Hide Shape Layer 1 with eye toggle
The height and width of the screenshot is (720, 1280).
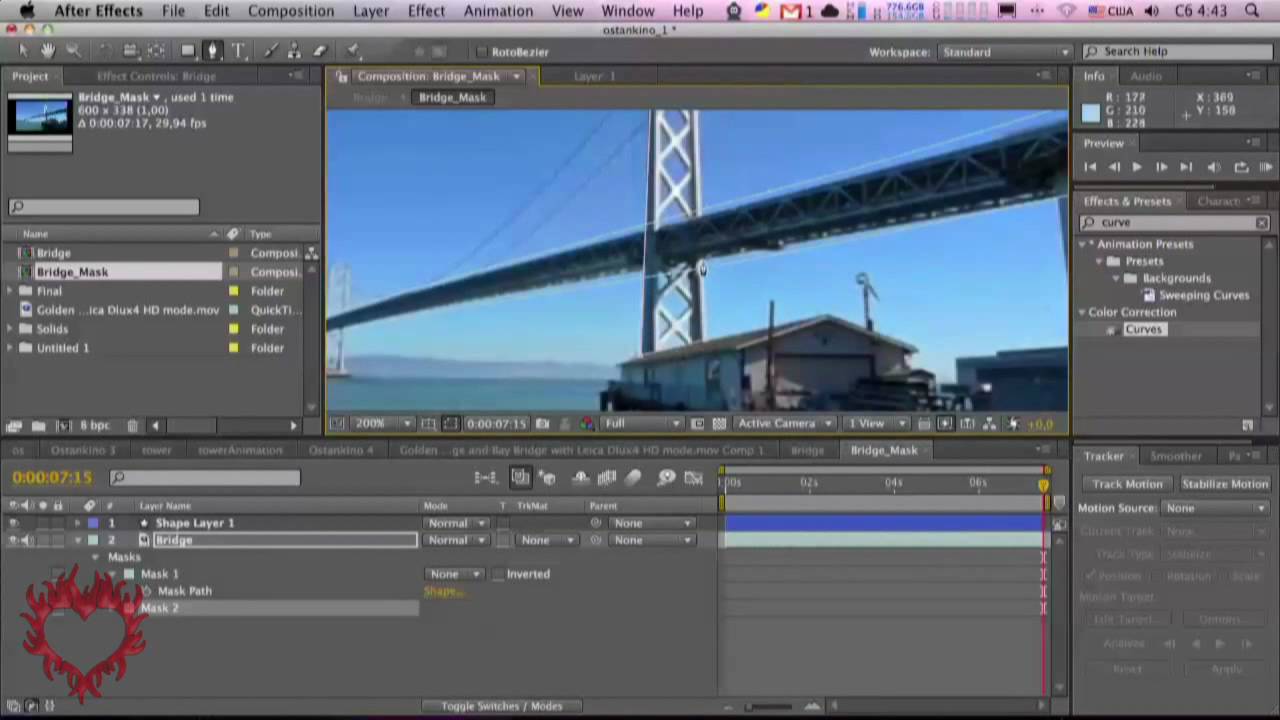coord(13,523)
